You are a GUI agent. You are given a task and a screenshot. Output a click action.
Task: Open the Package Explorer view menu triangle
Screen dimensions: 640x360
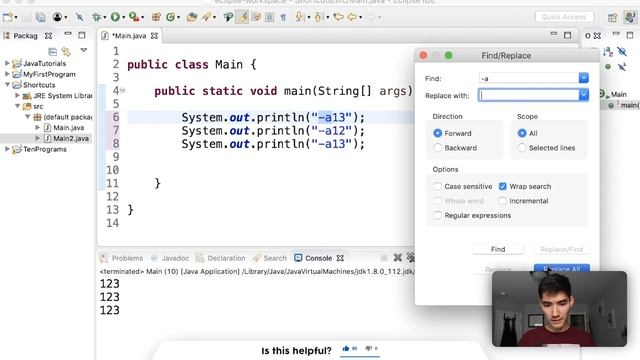point(84,51)
